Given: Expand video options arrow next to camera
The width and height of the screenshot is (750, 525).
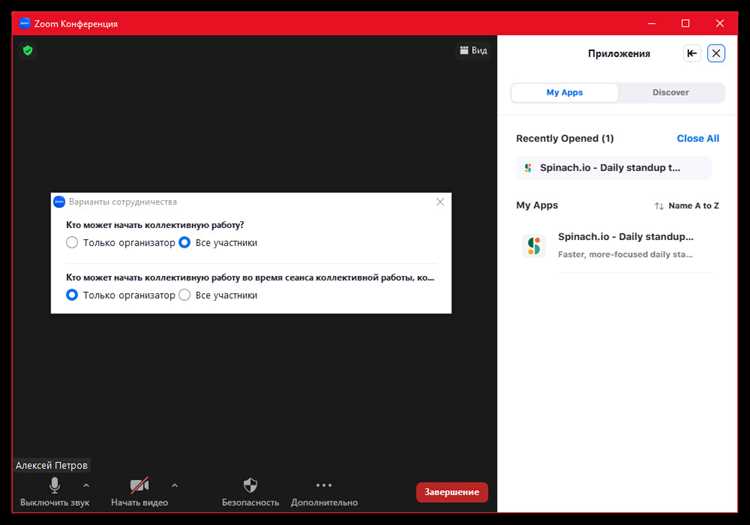Looking at the screenshot, I should 175,485.
